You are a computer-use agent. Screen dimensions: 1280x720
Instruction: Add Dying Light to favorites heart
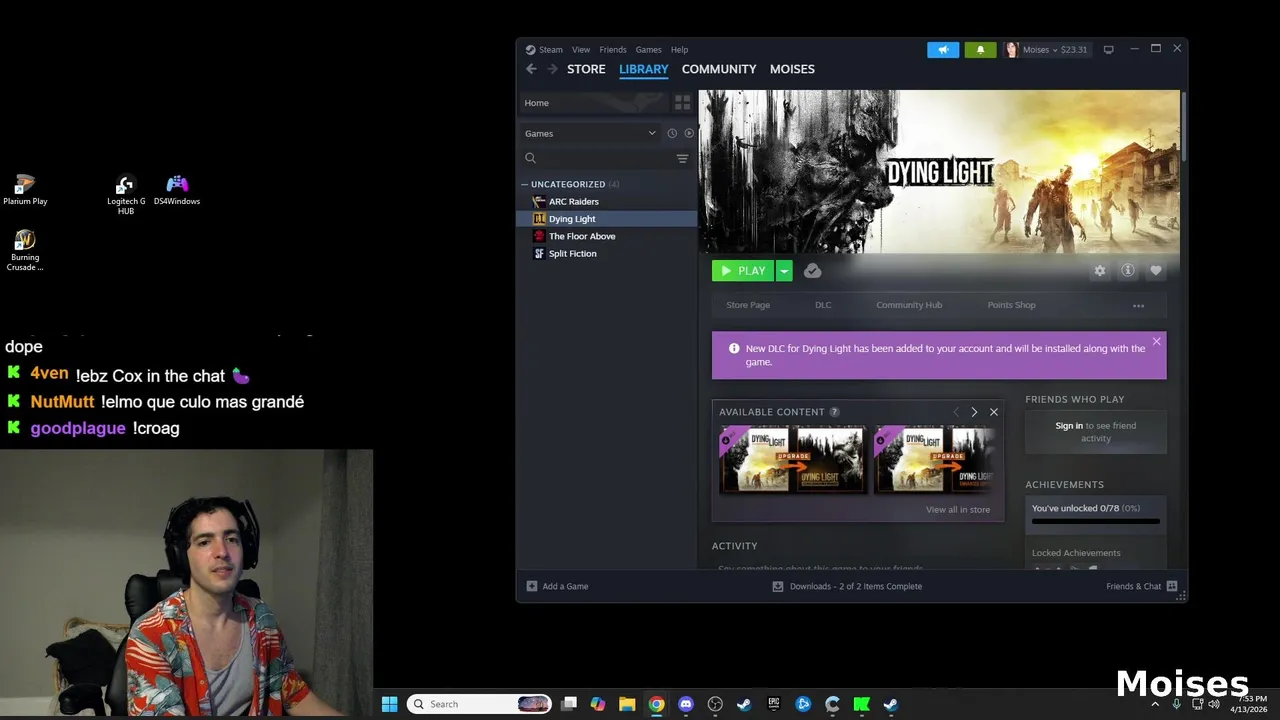tap(1156, 271)
